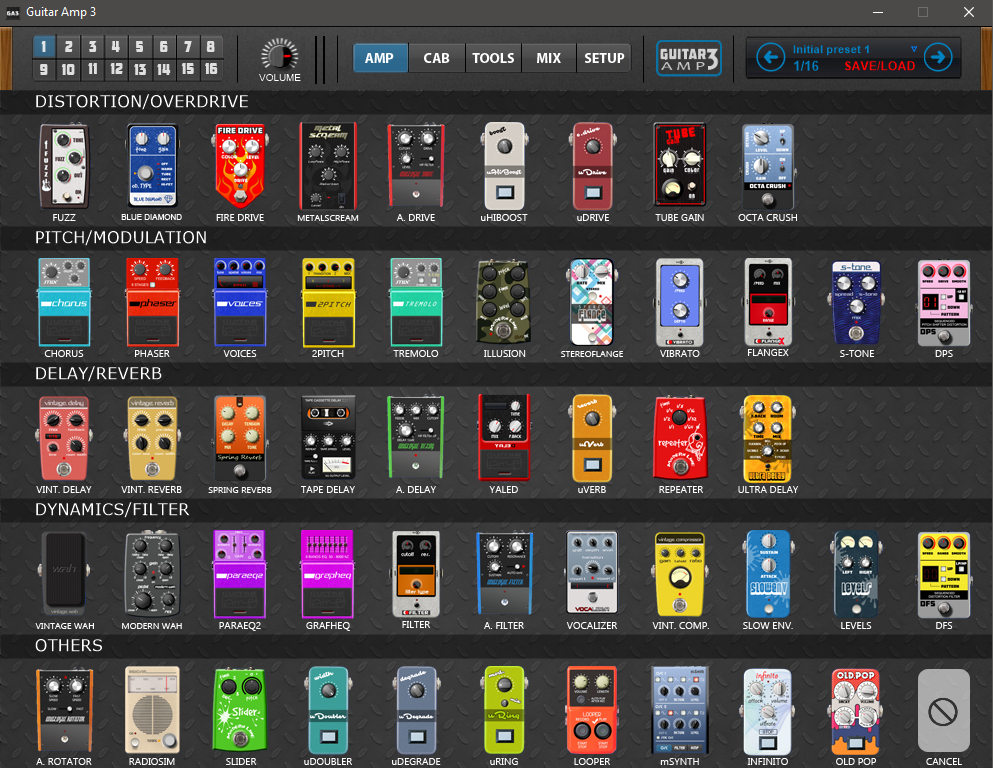Select preset slot 5
Image resolution: width=993 pixels, height=768 pixels.
[x=139, y=46]
